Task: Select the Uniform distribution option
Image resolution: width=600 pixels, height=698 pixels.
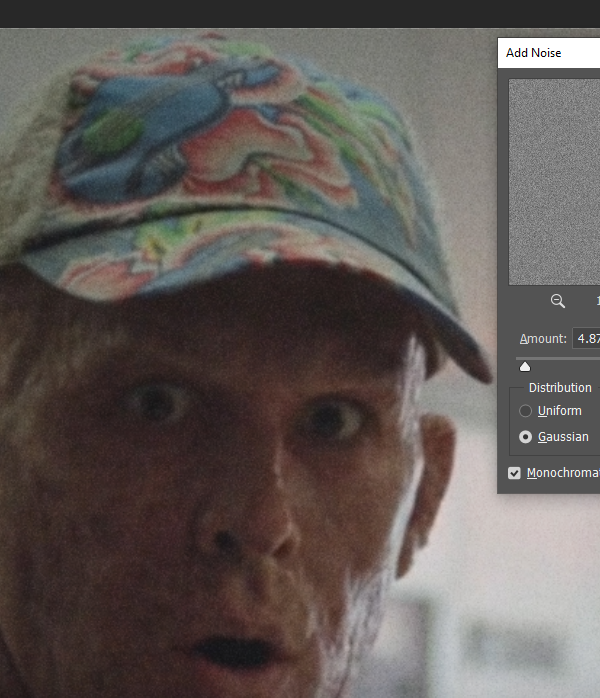Action: click(x=525, y=410)
